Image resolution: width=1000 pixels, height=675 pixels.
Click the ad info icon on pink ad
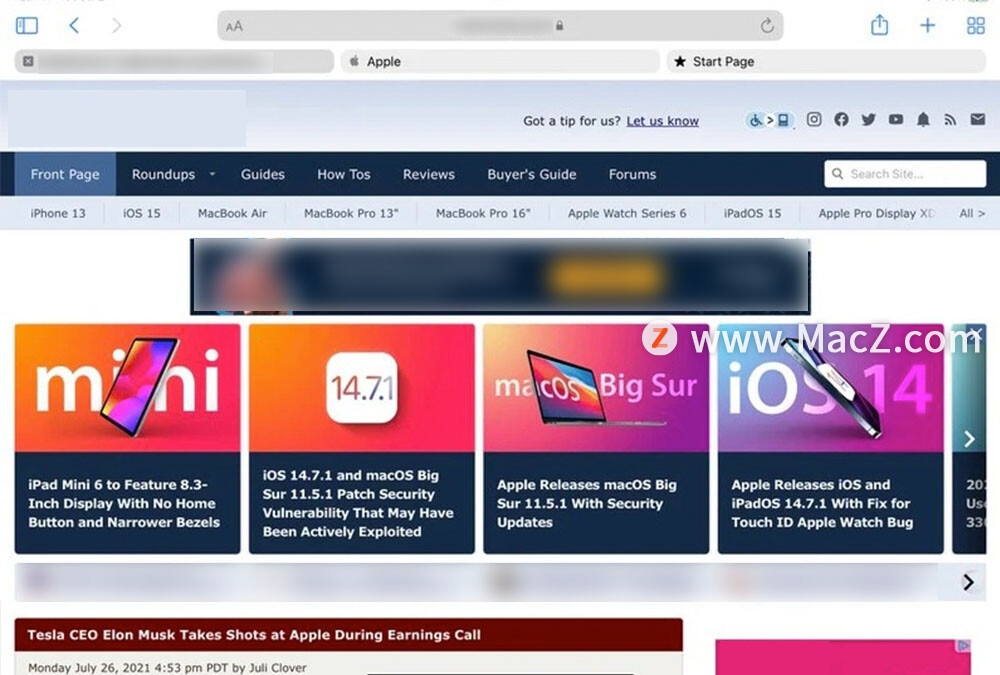click(963, 646)
